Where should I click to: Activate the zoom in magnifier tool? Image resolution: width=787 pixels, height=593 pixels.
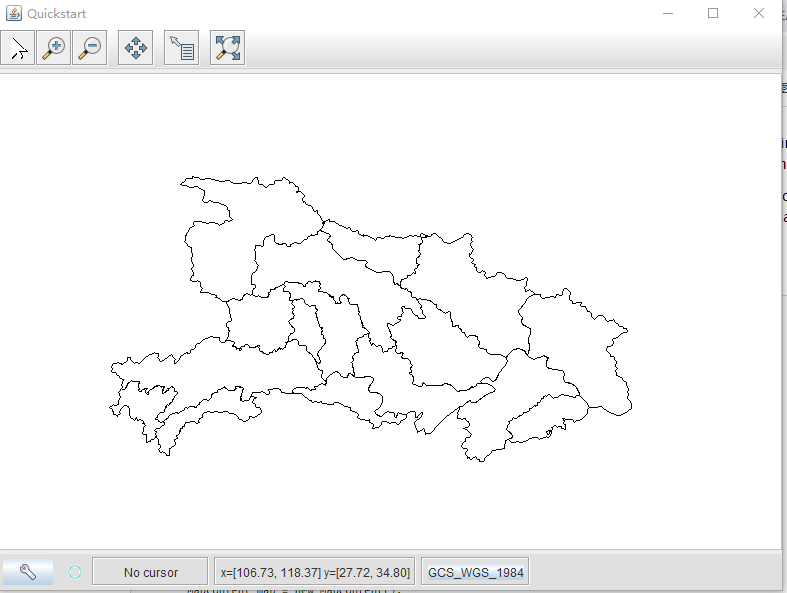(54, 48)
